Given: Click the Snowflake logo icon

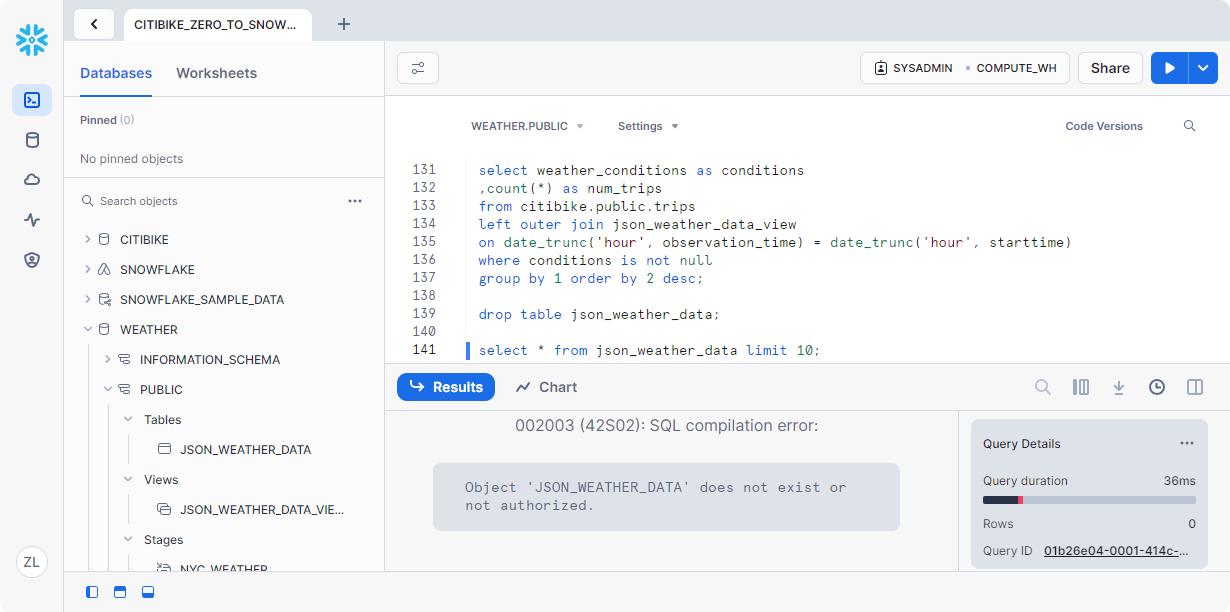Looking at the screenshot, I should 32,40.
